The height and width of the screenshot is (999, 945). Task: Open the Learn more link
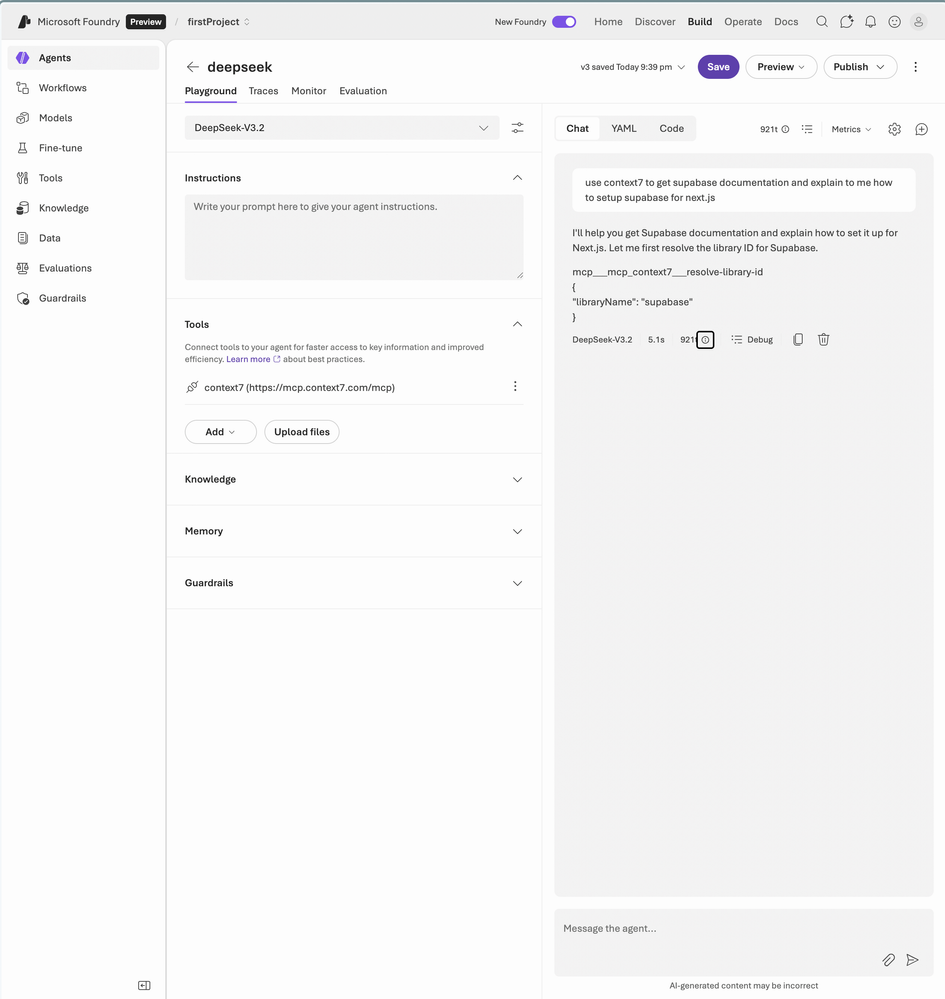coord(253,359)
